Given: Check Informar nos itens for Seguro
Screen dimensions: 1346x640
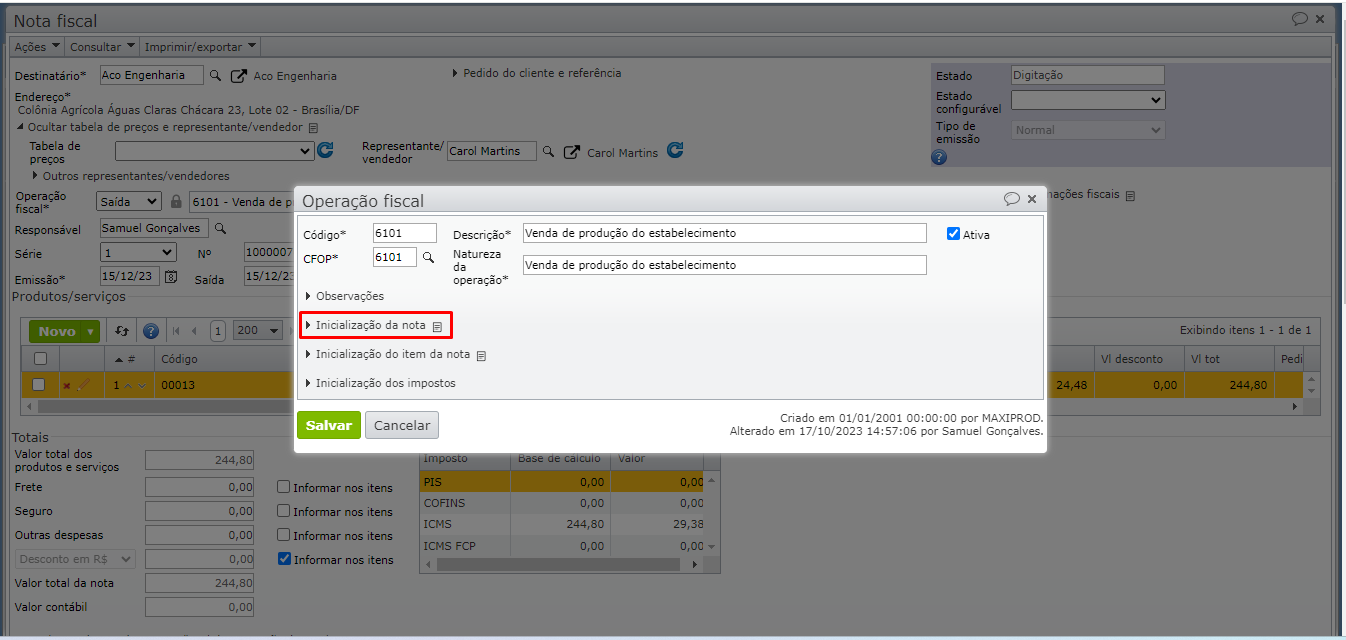Looking at the screenshot, I should pos(284,511).
